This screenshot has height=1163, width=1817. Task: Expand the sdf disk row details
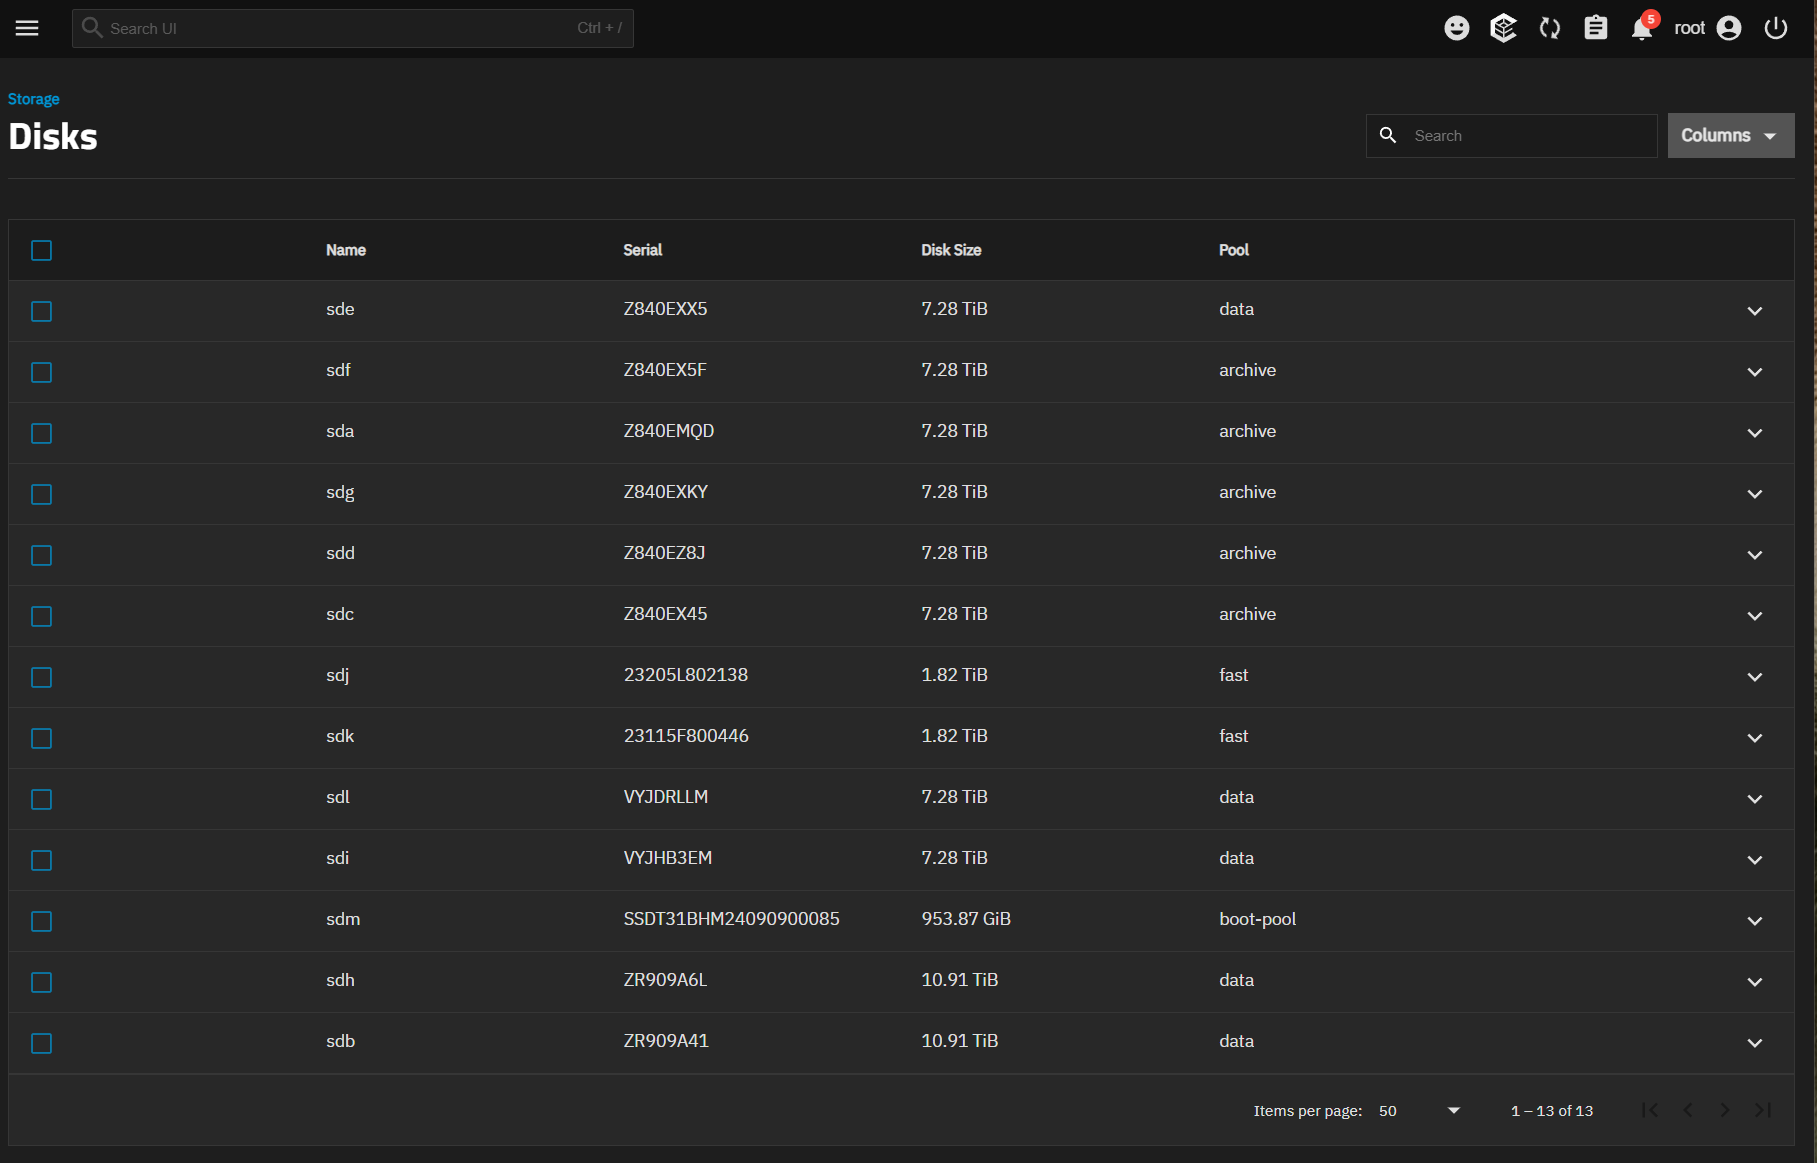click(1754, 372)
